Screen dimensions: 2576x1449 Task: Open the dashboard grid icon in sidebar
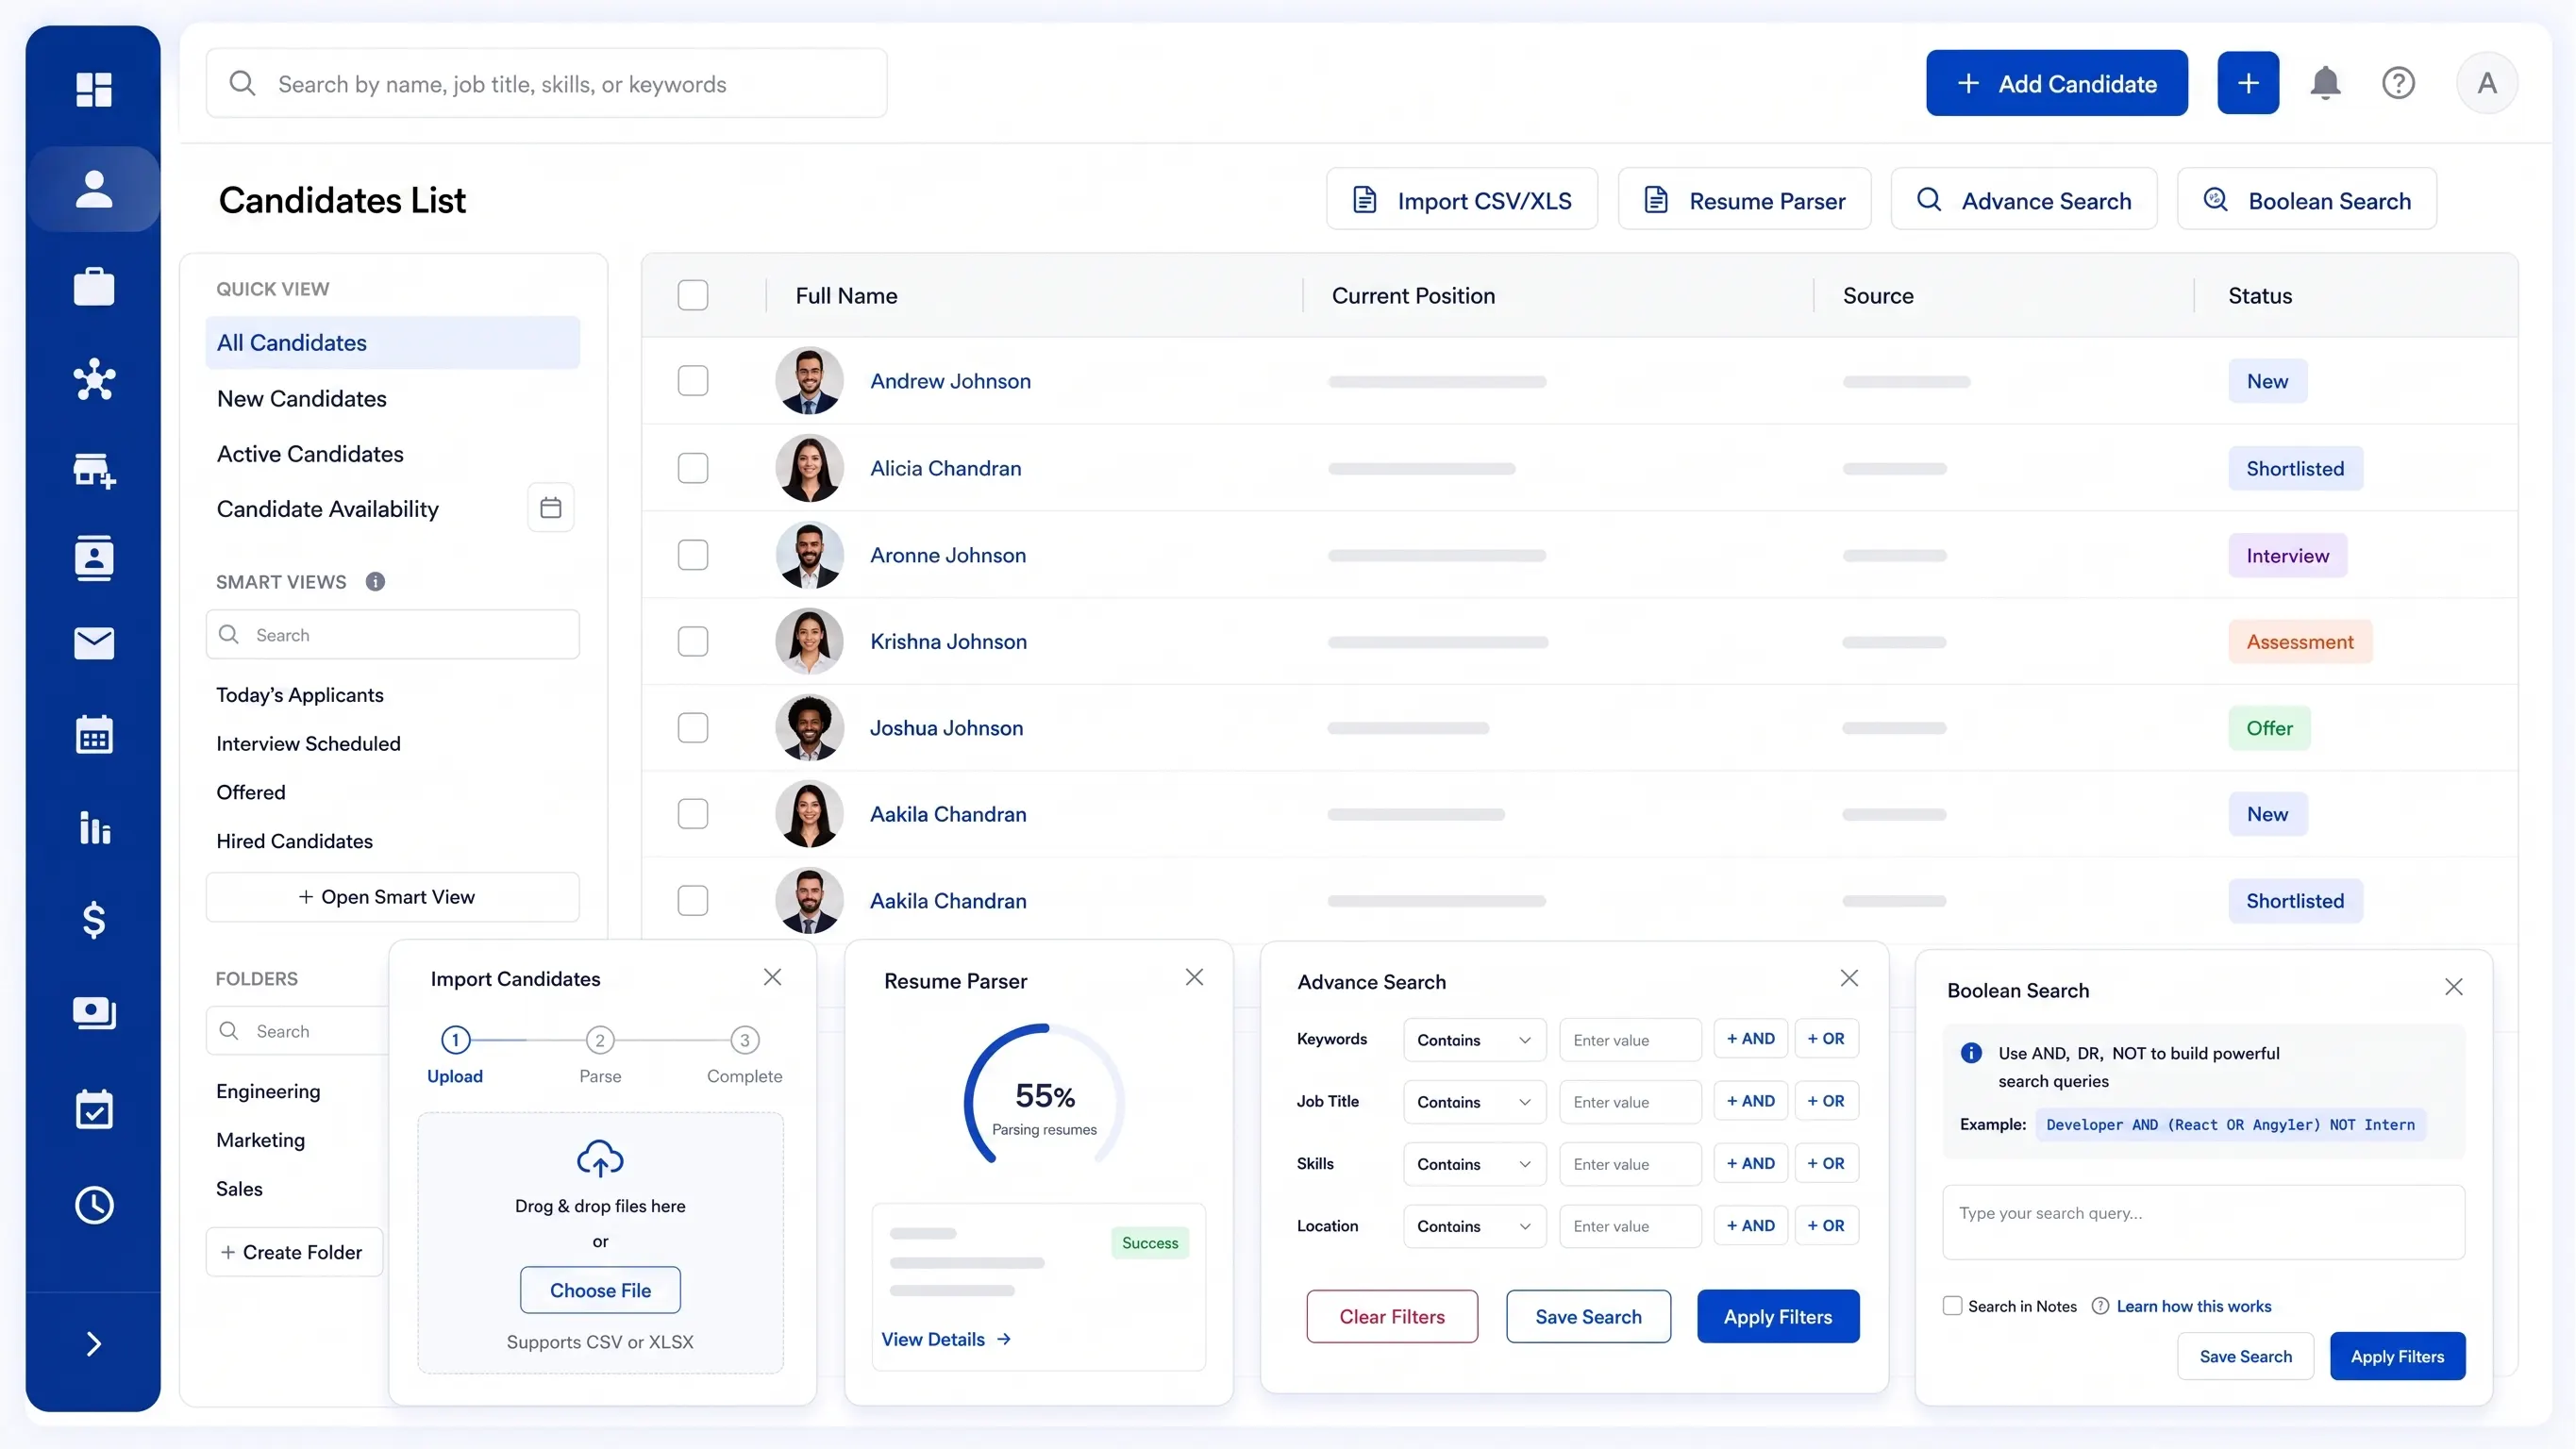[94, 89]
